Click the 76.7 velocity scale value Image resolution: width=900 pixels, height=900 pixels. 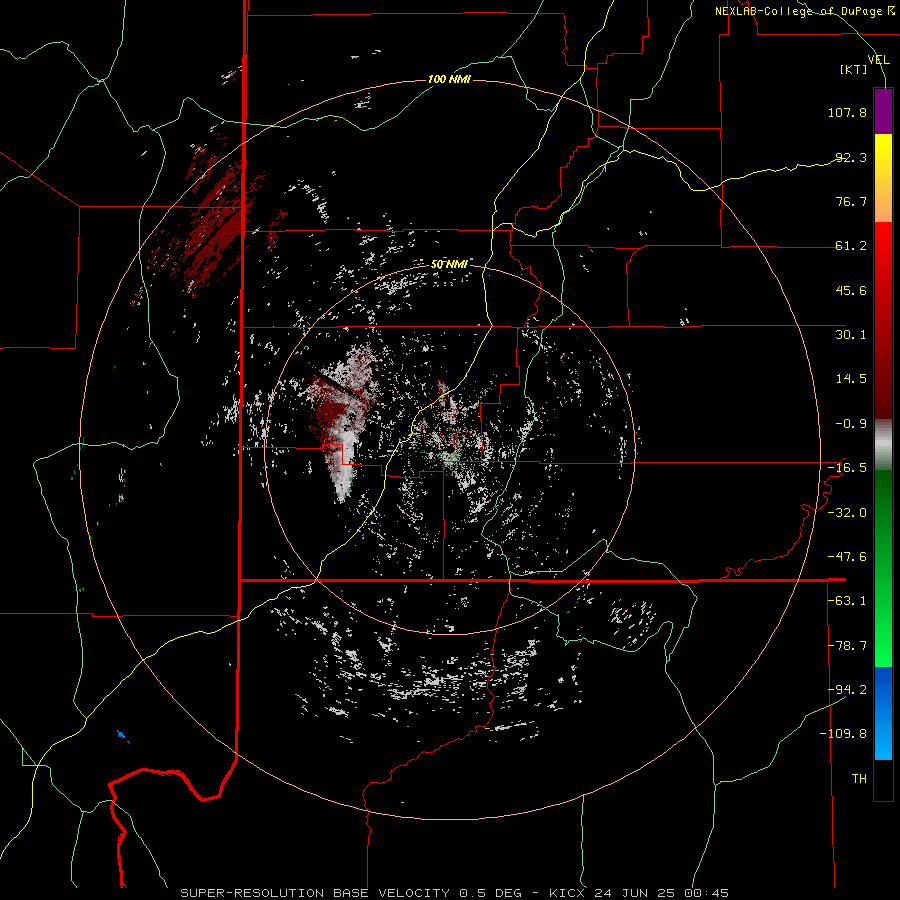point(851,201)
